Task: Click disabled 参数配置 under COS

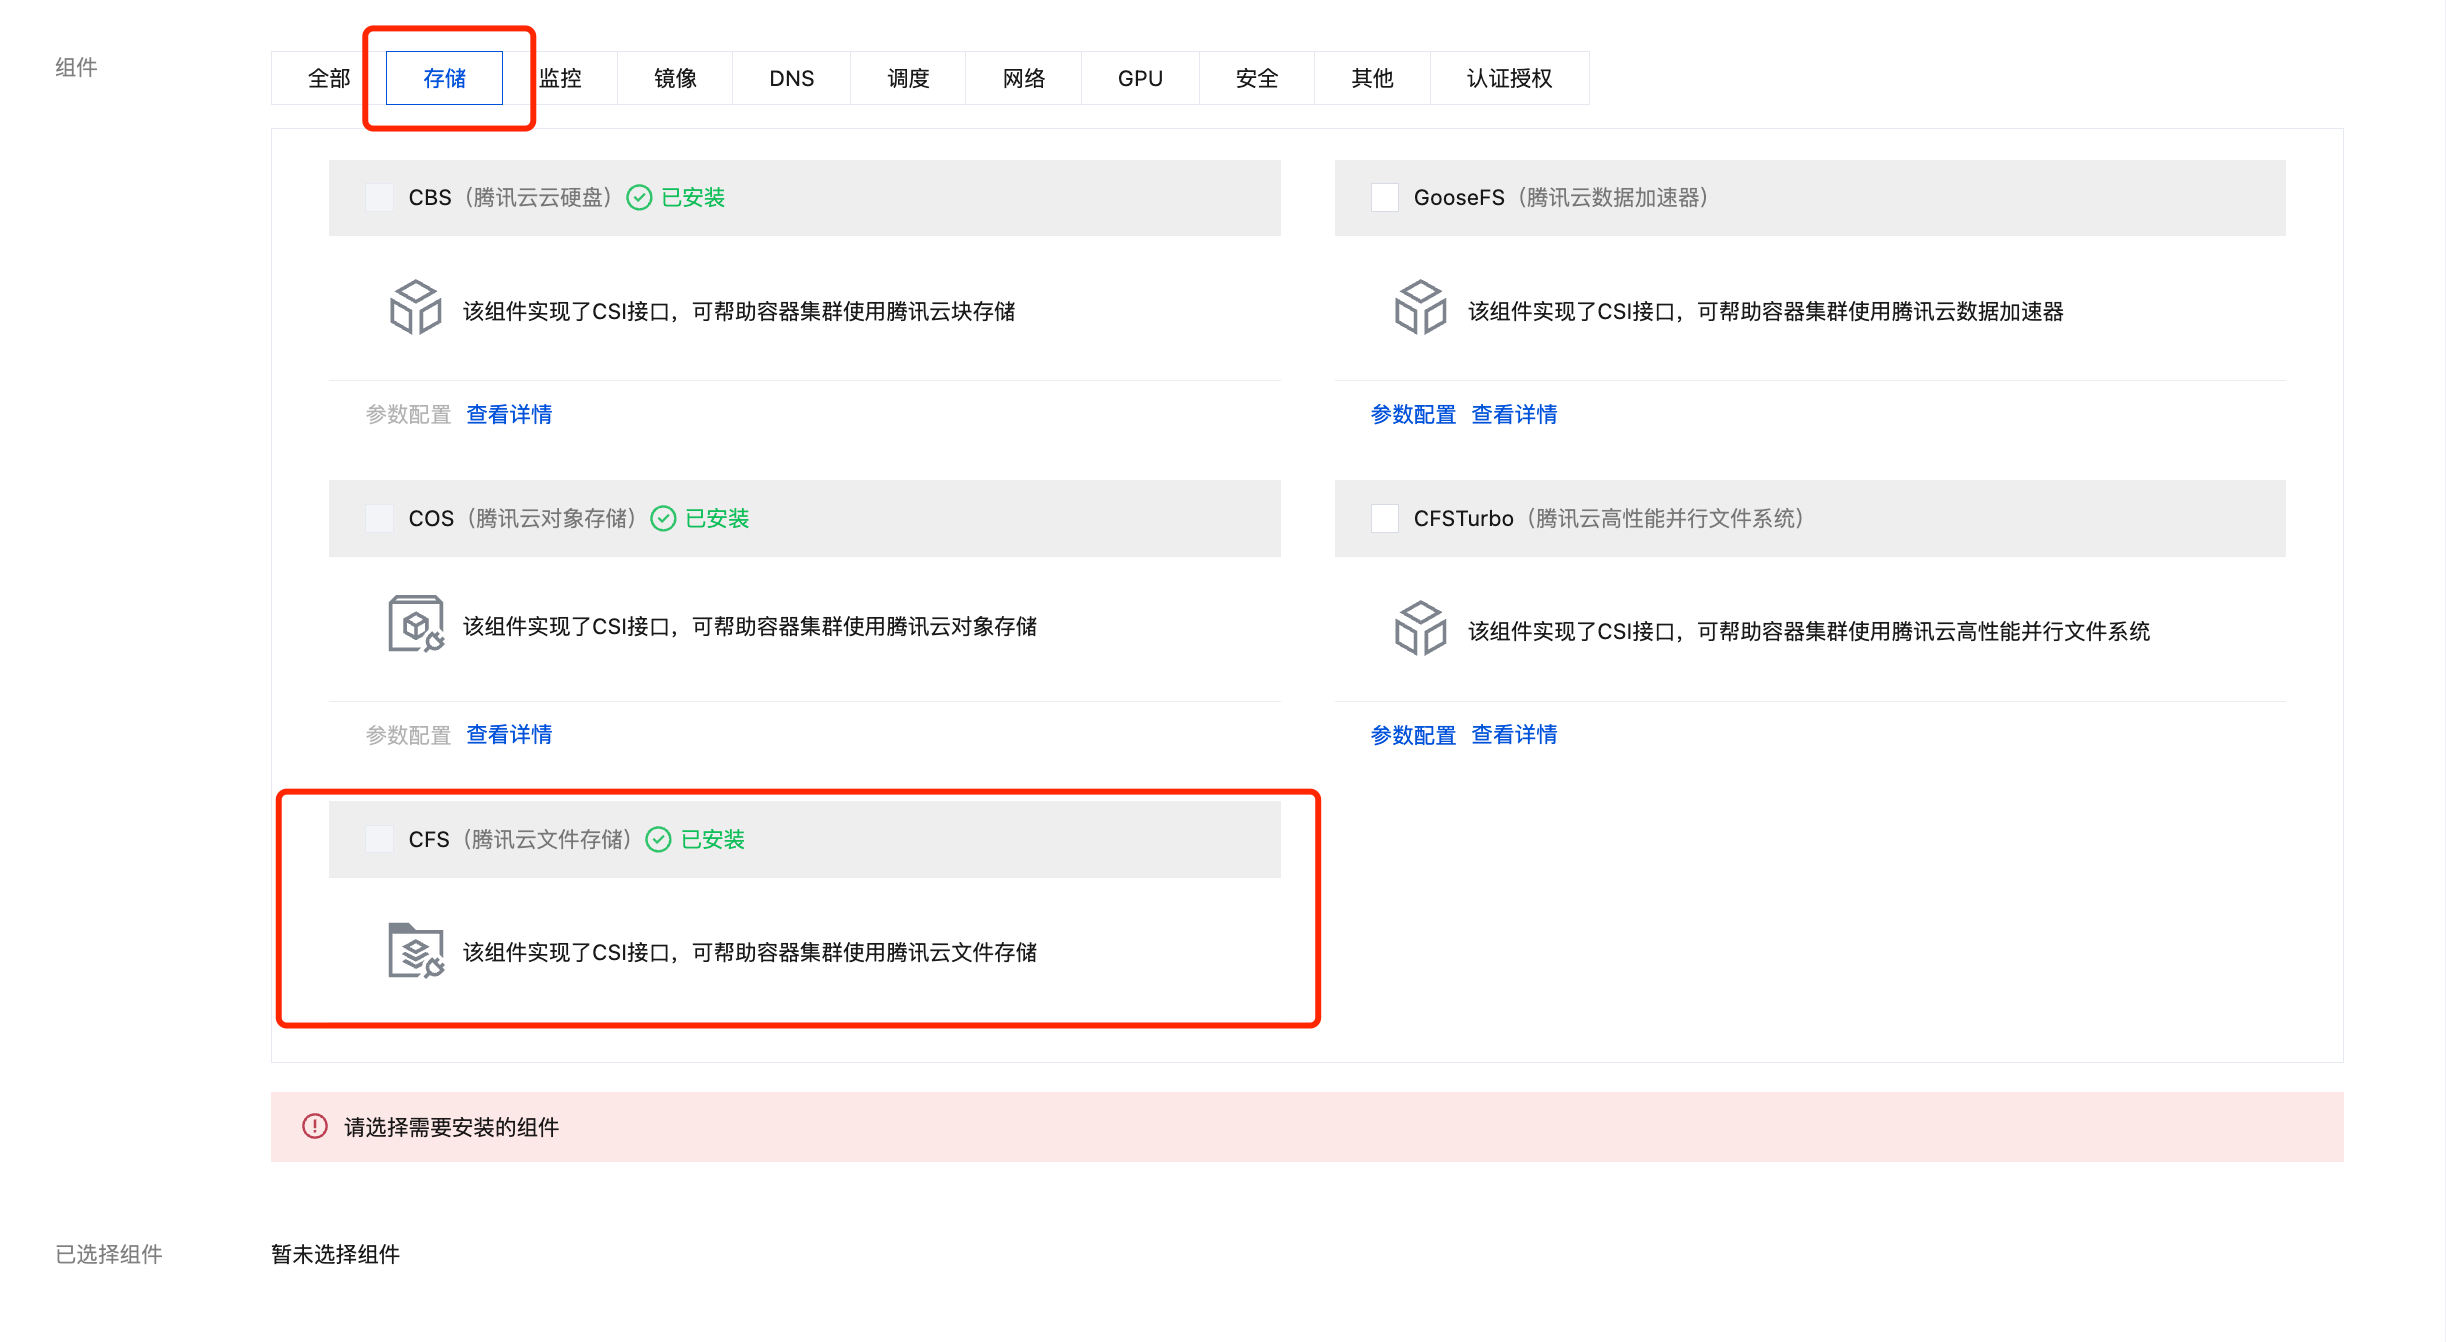Action: 408,734
